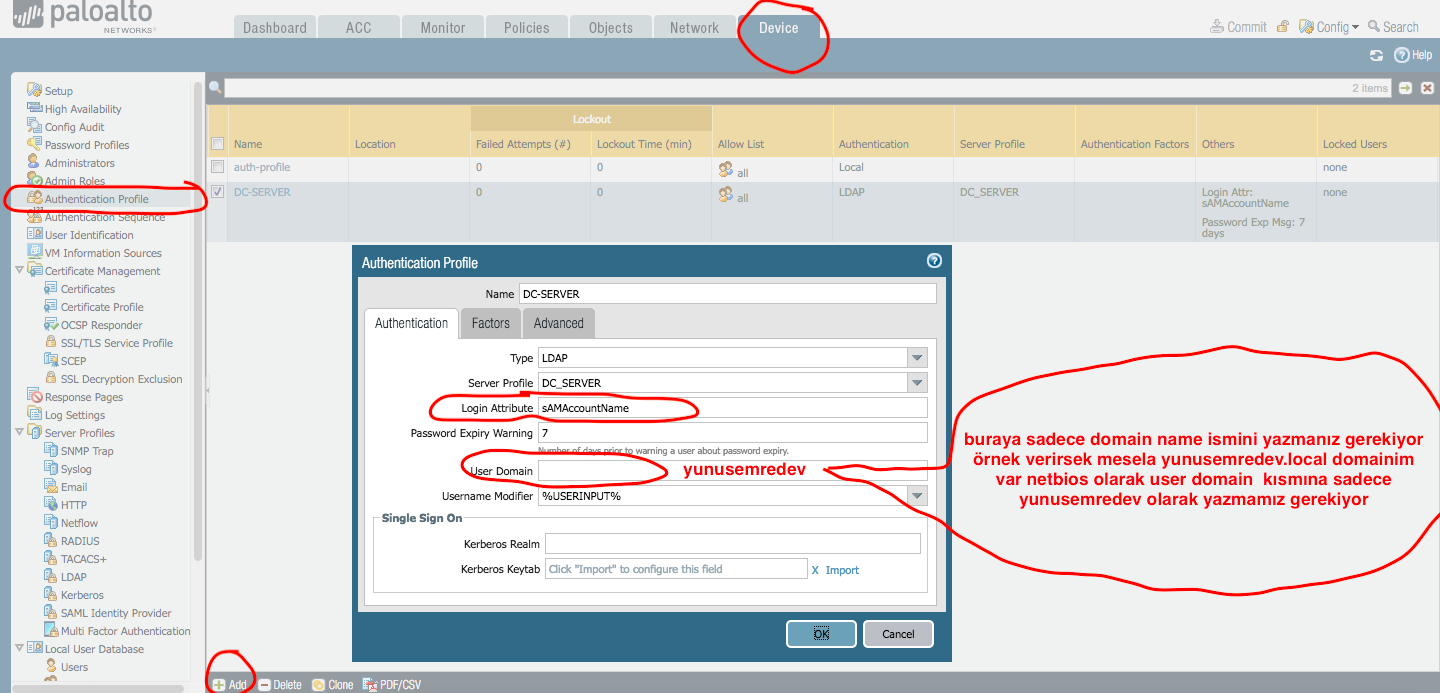Export using the PDF/CSV icon
The height and width of the screenshot is (693, 1440).
369,685
